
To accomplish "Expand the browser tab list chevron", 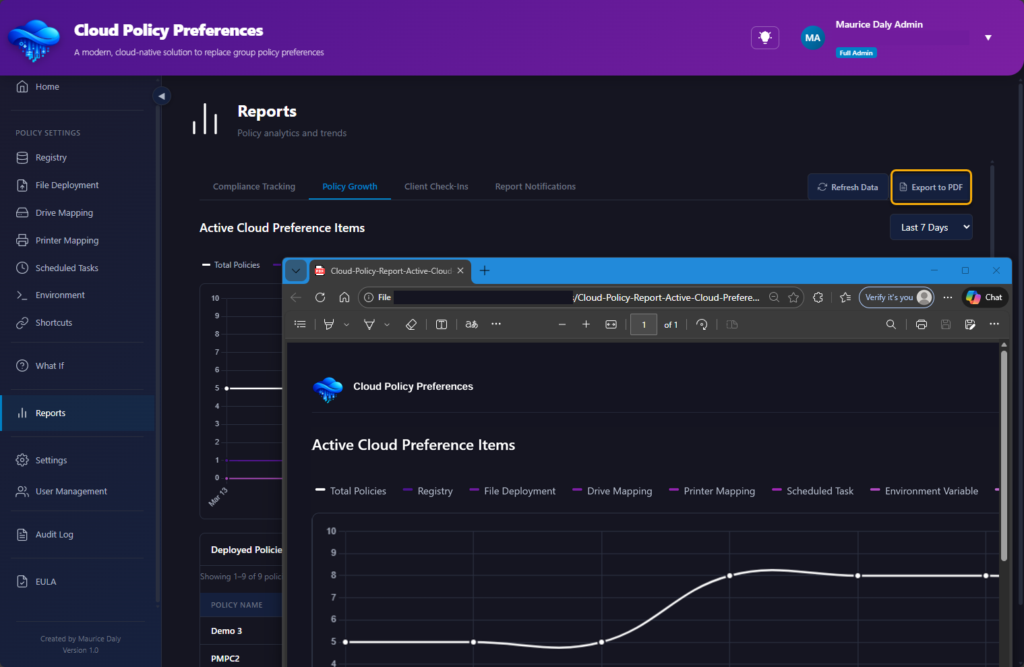I will 295,270.
